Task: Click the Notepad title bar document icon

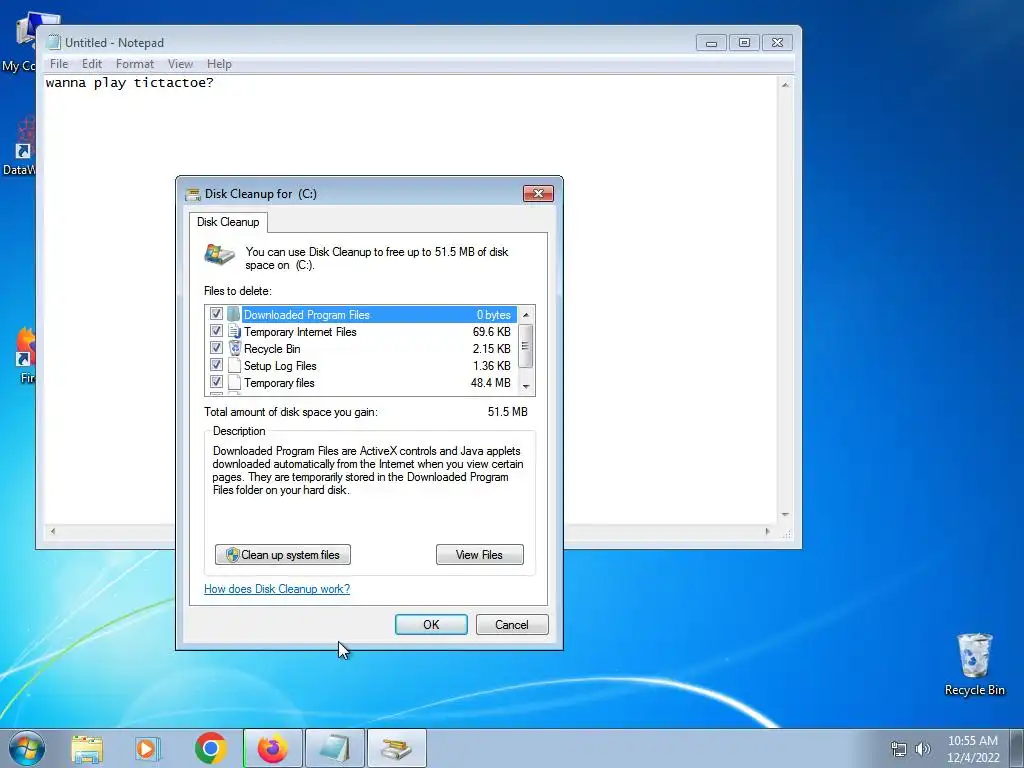Action: [x=54, y=42]
